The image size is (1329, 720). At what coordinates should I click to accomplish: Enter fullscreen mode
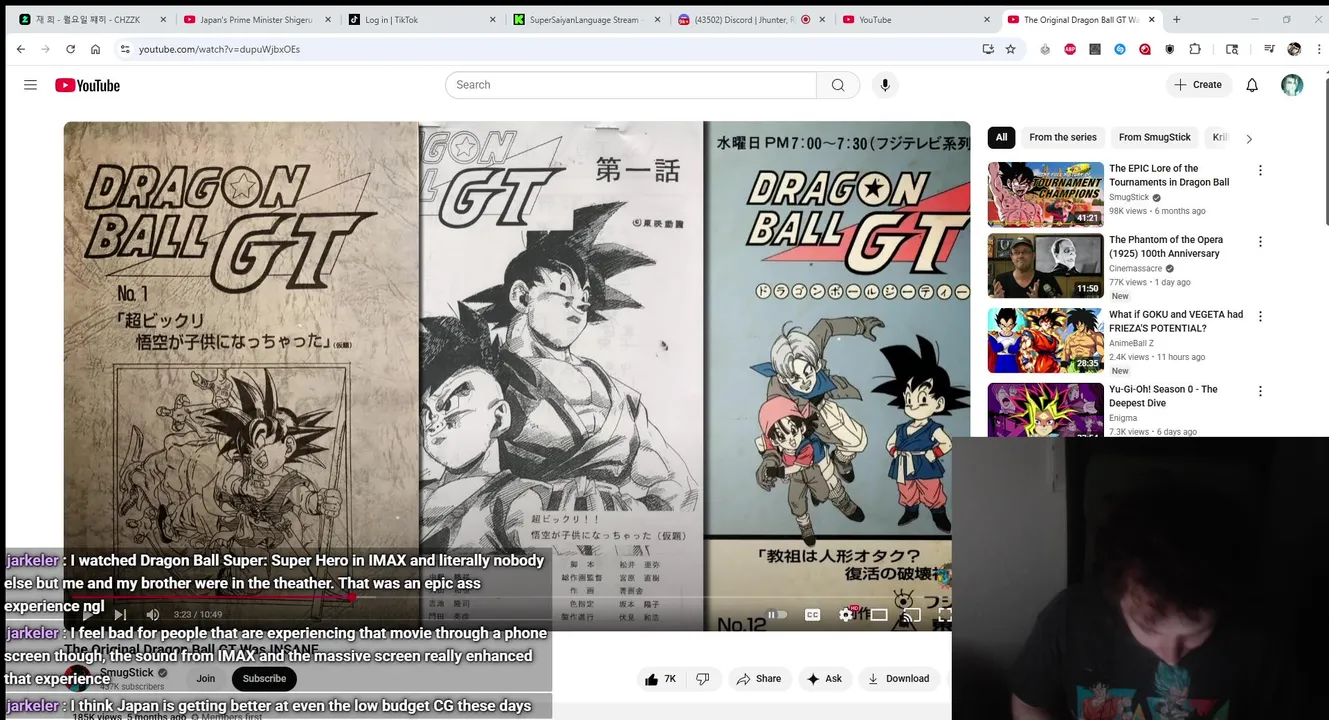(944, 614)
